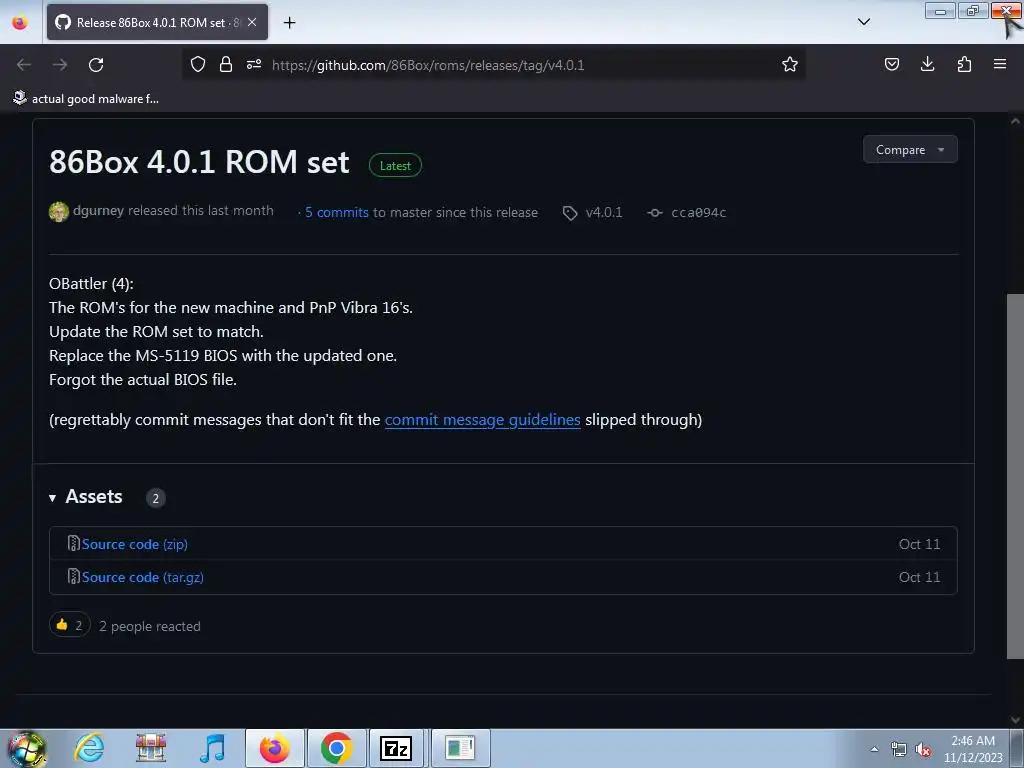Launch Internet Explorer from taskbar

coord(89,748)
